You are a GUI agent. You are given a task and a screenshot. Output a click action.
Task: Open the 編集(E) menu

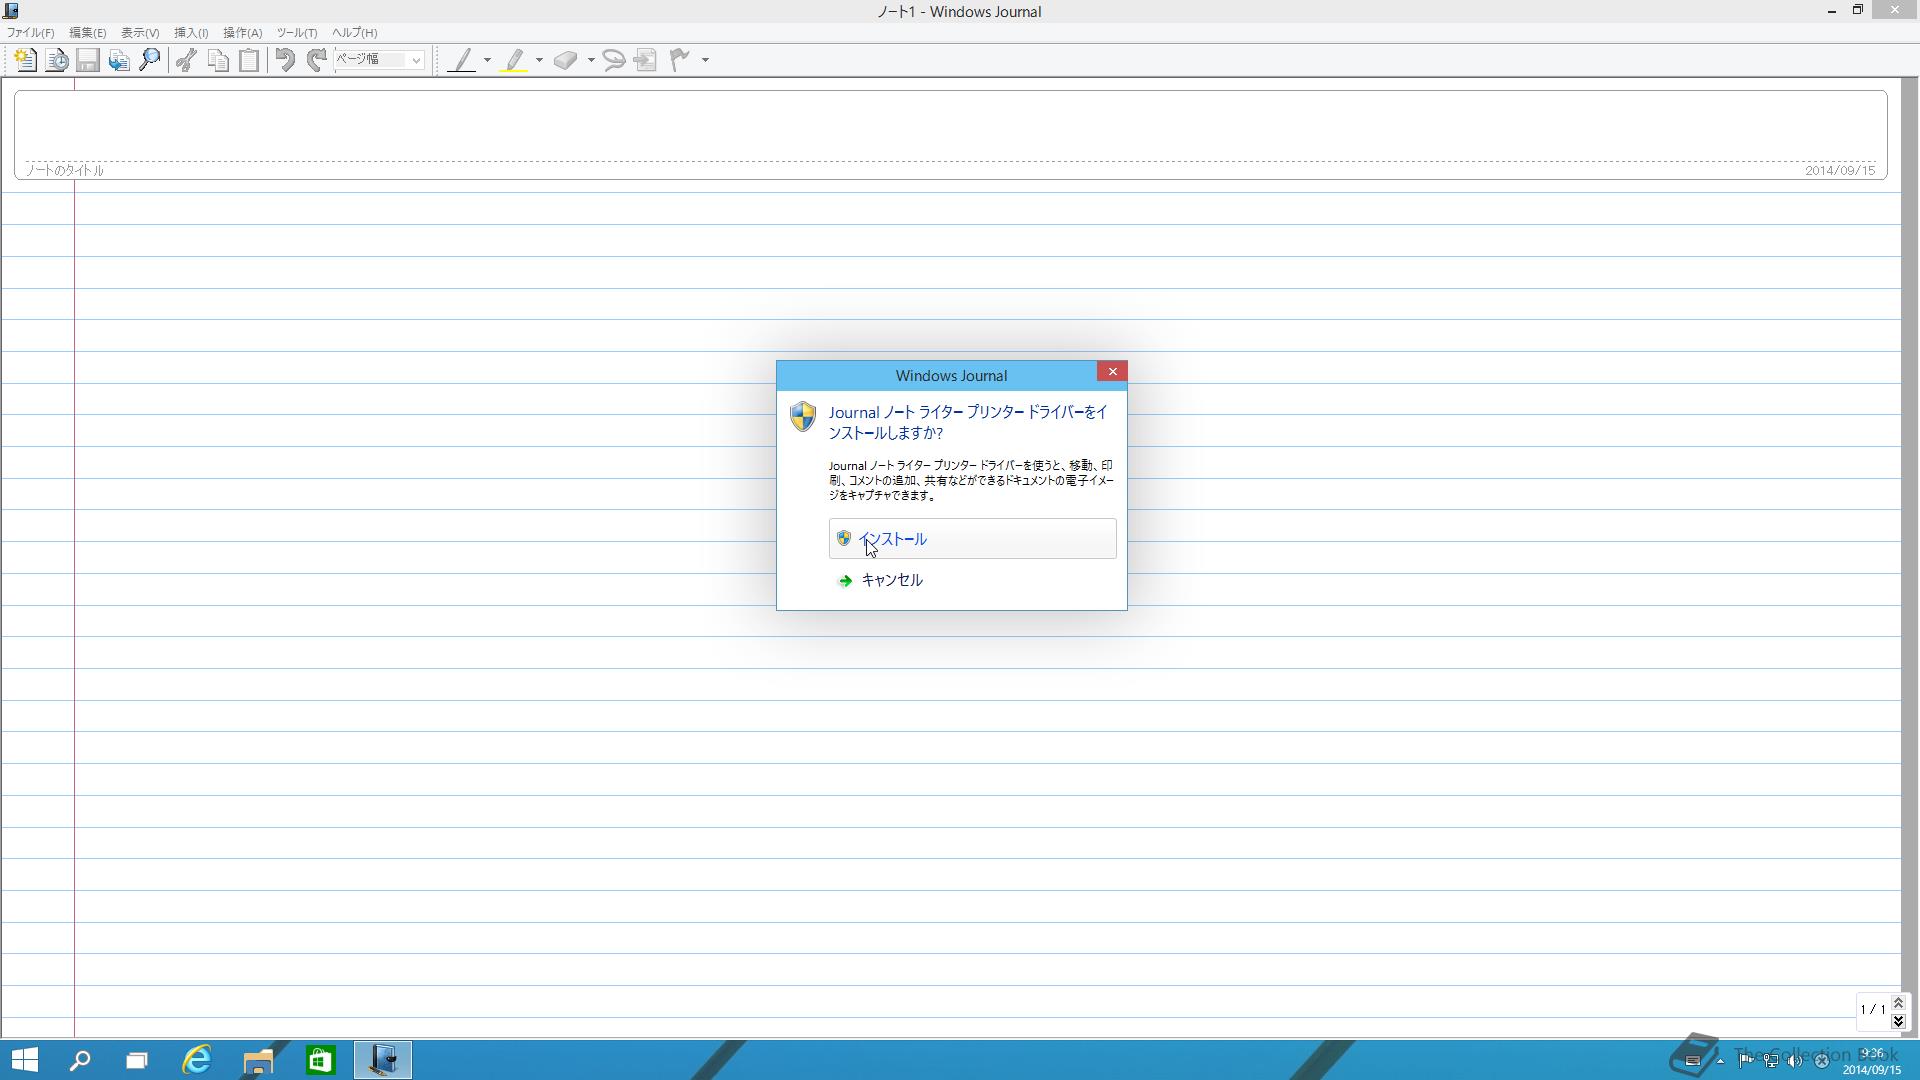click(x=87, y=33)
